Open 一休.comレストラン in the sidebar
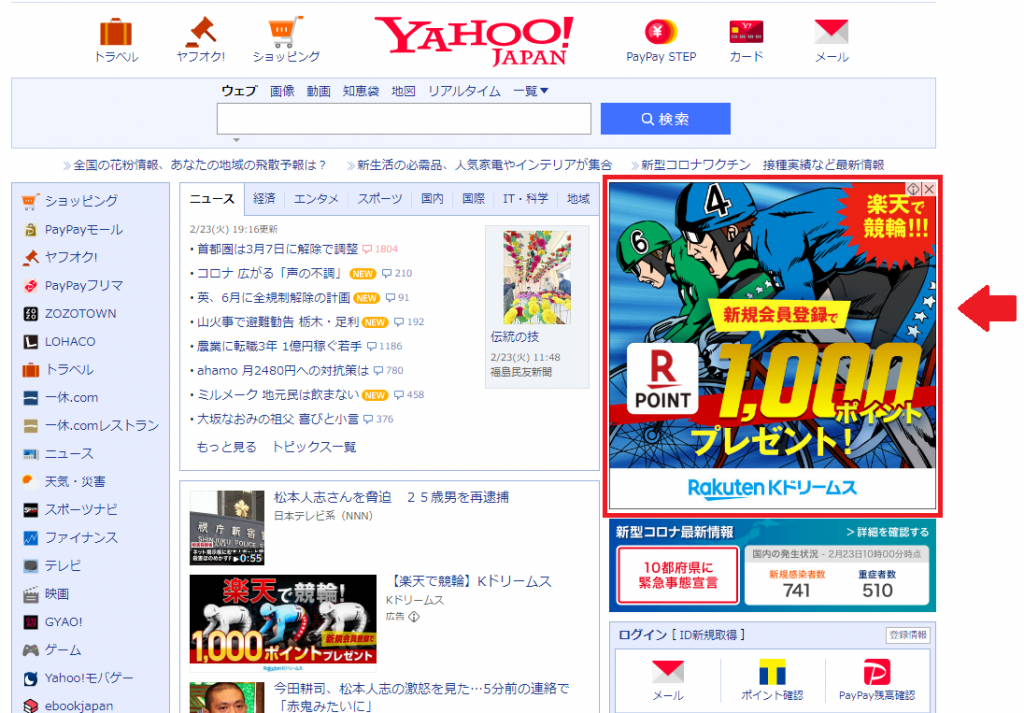The height and width of the screenshot is (713, 1024). click(102, 426)
